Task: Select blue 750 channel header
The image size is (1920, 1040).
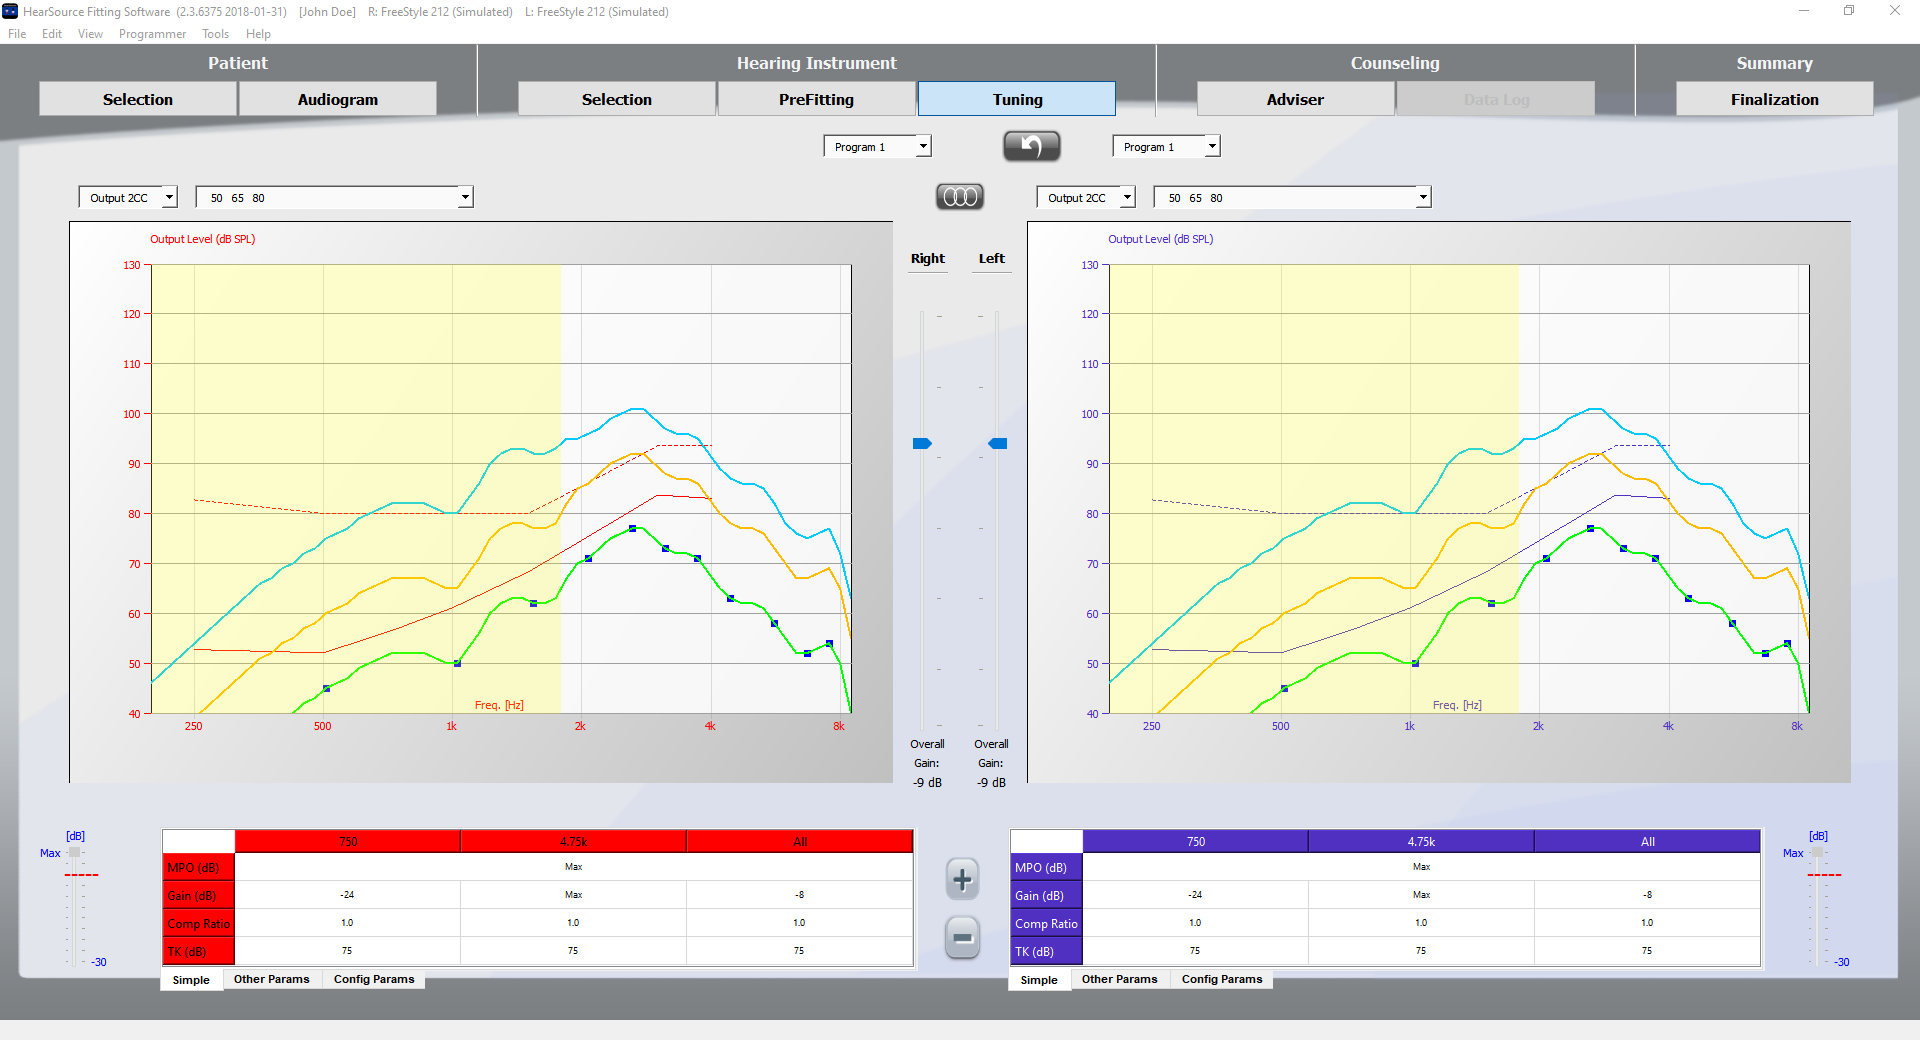Action: pyautogui.click(x=1196, y=841)
